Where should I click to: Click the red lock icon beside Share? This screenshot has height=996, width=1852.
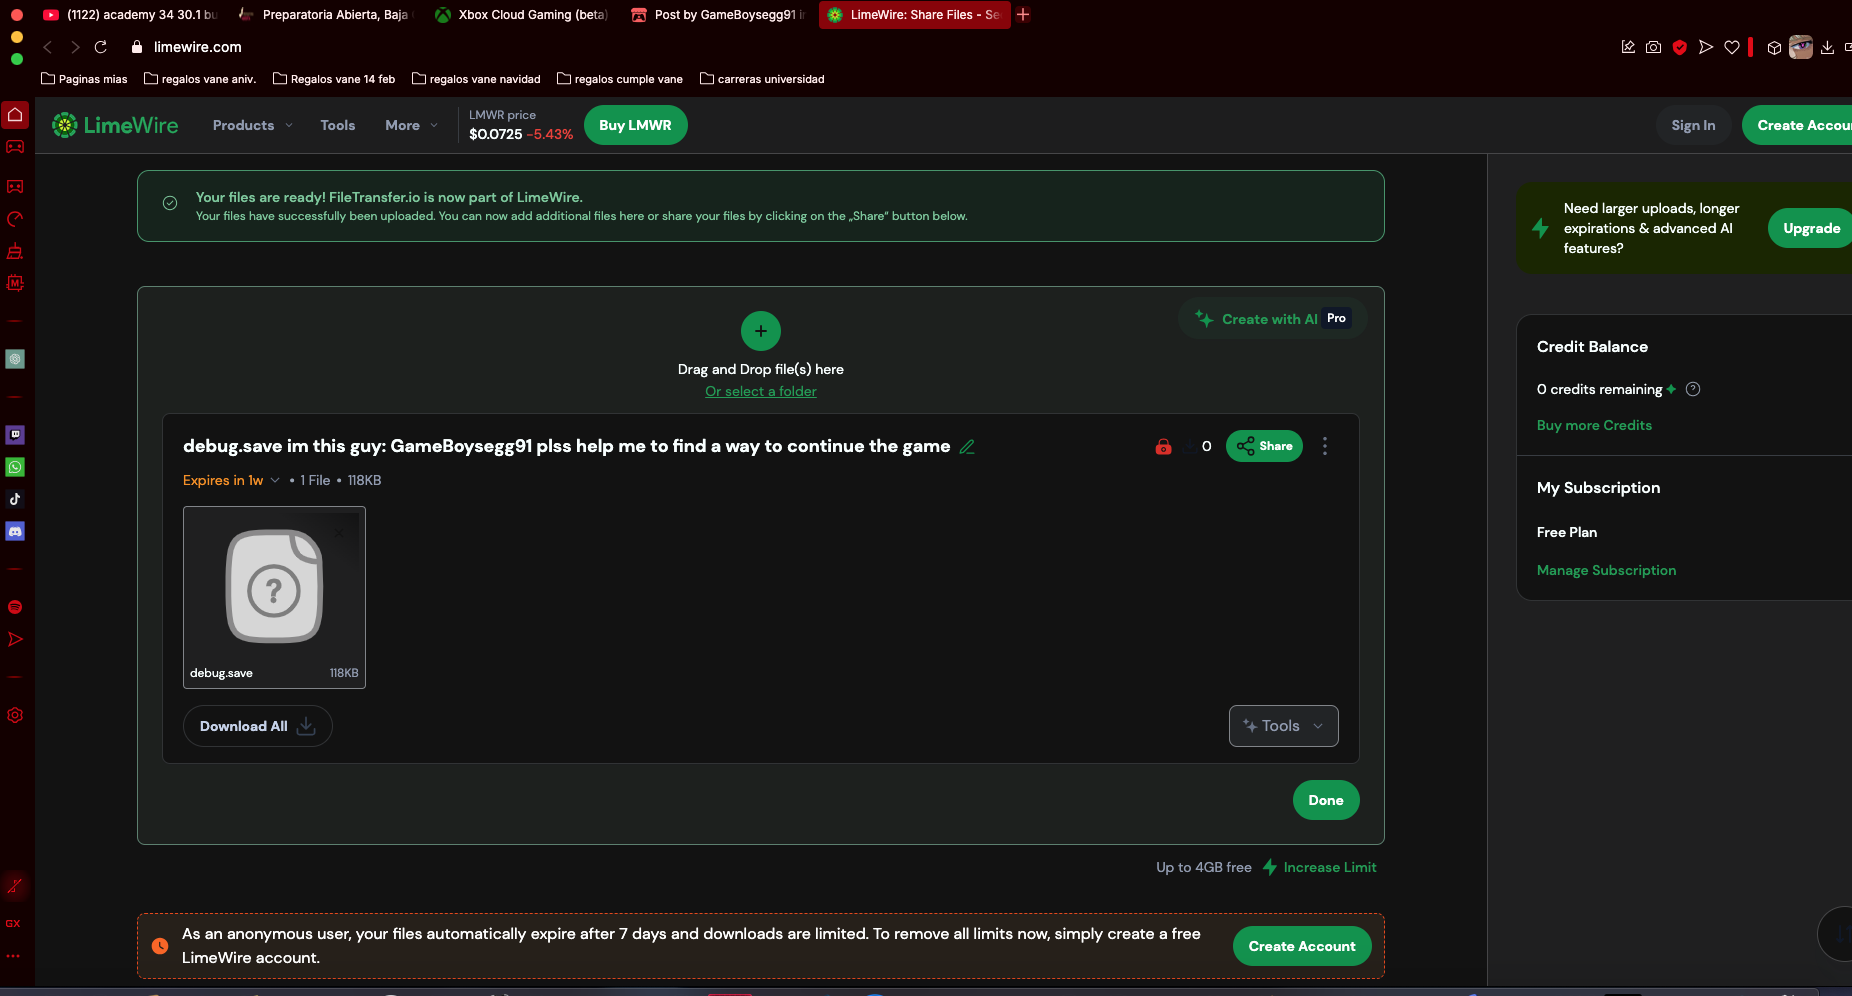coord(1163,447)
